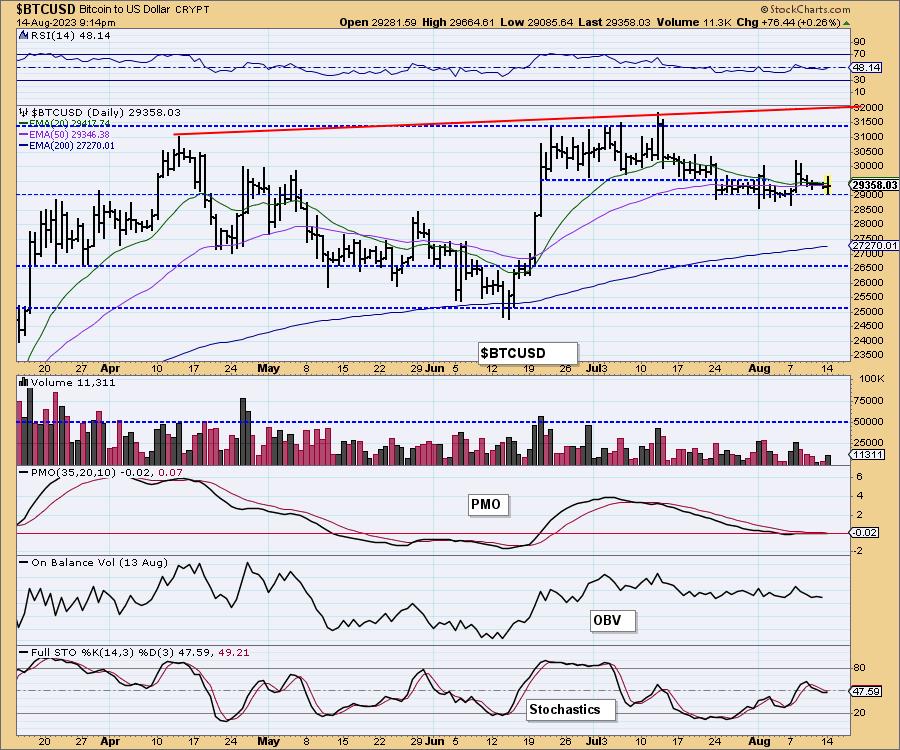Click the PMO(35,20,10) -0.02, 0.07 legend
The image size is (900, 750).
click(x=107, y=472)
